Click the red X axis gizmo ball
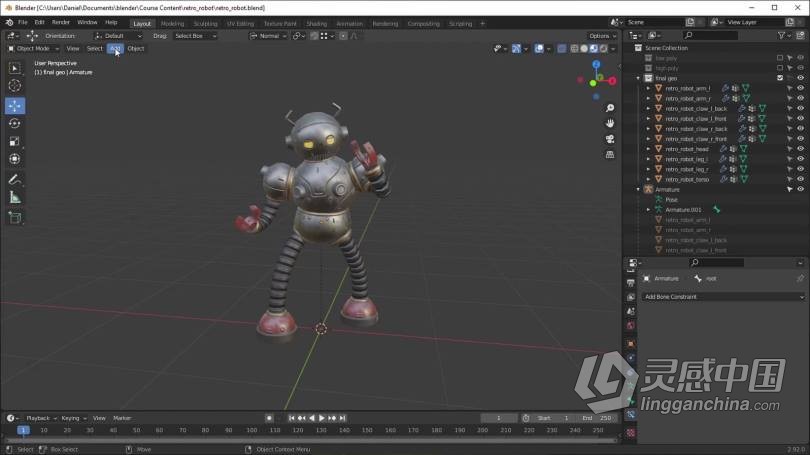 pos(612,81)
